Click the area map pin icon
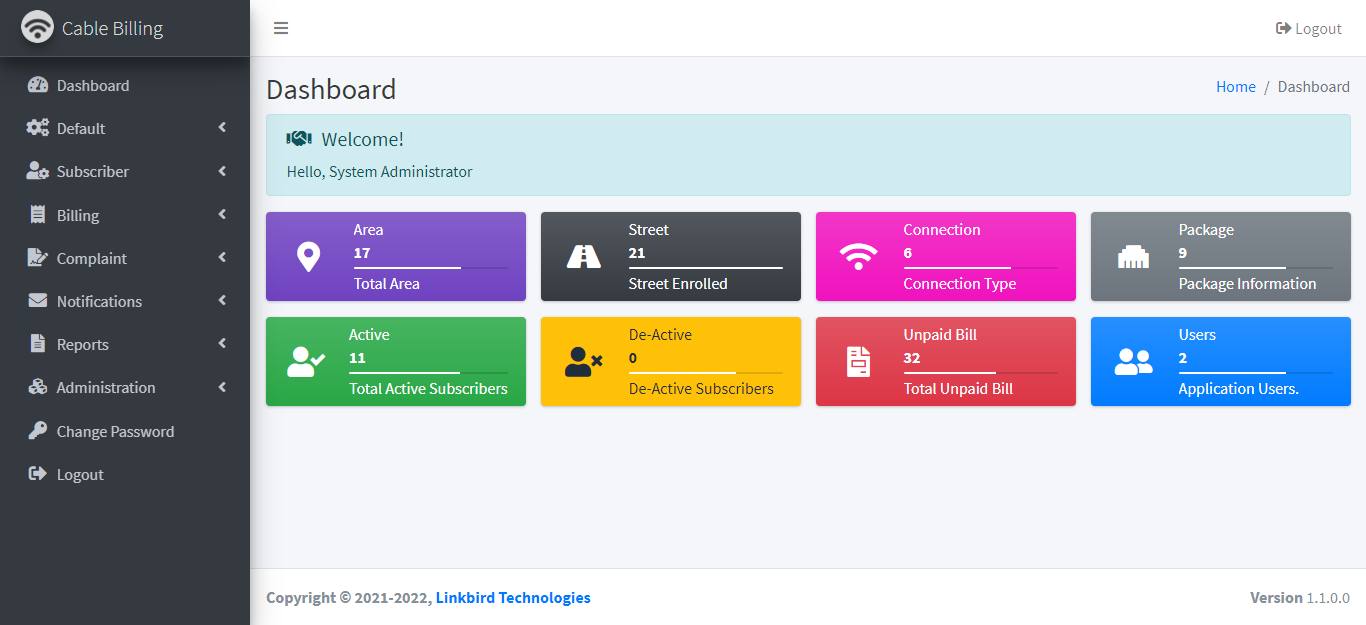Viewport: 1366px width, 625px height. click(x=307, y=256)
